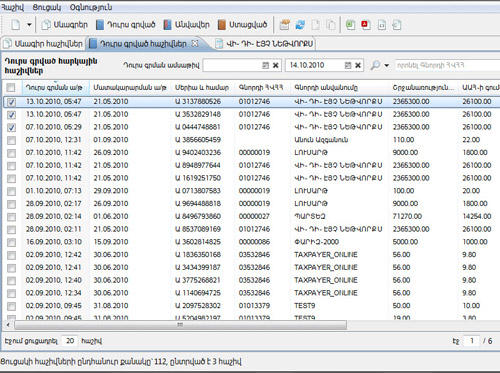Open the Ցուցակ menu
Image resolution: width=500 pixels, height=373 pixels.
(47, 7)
